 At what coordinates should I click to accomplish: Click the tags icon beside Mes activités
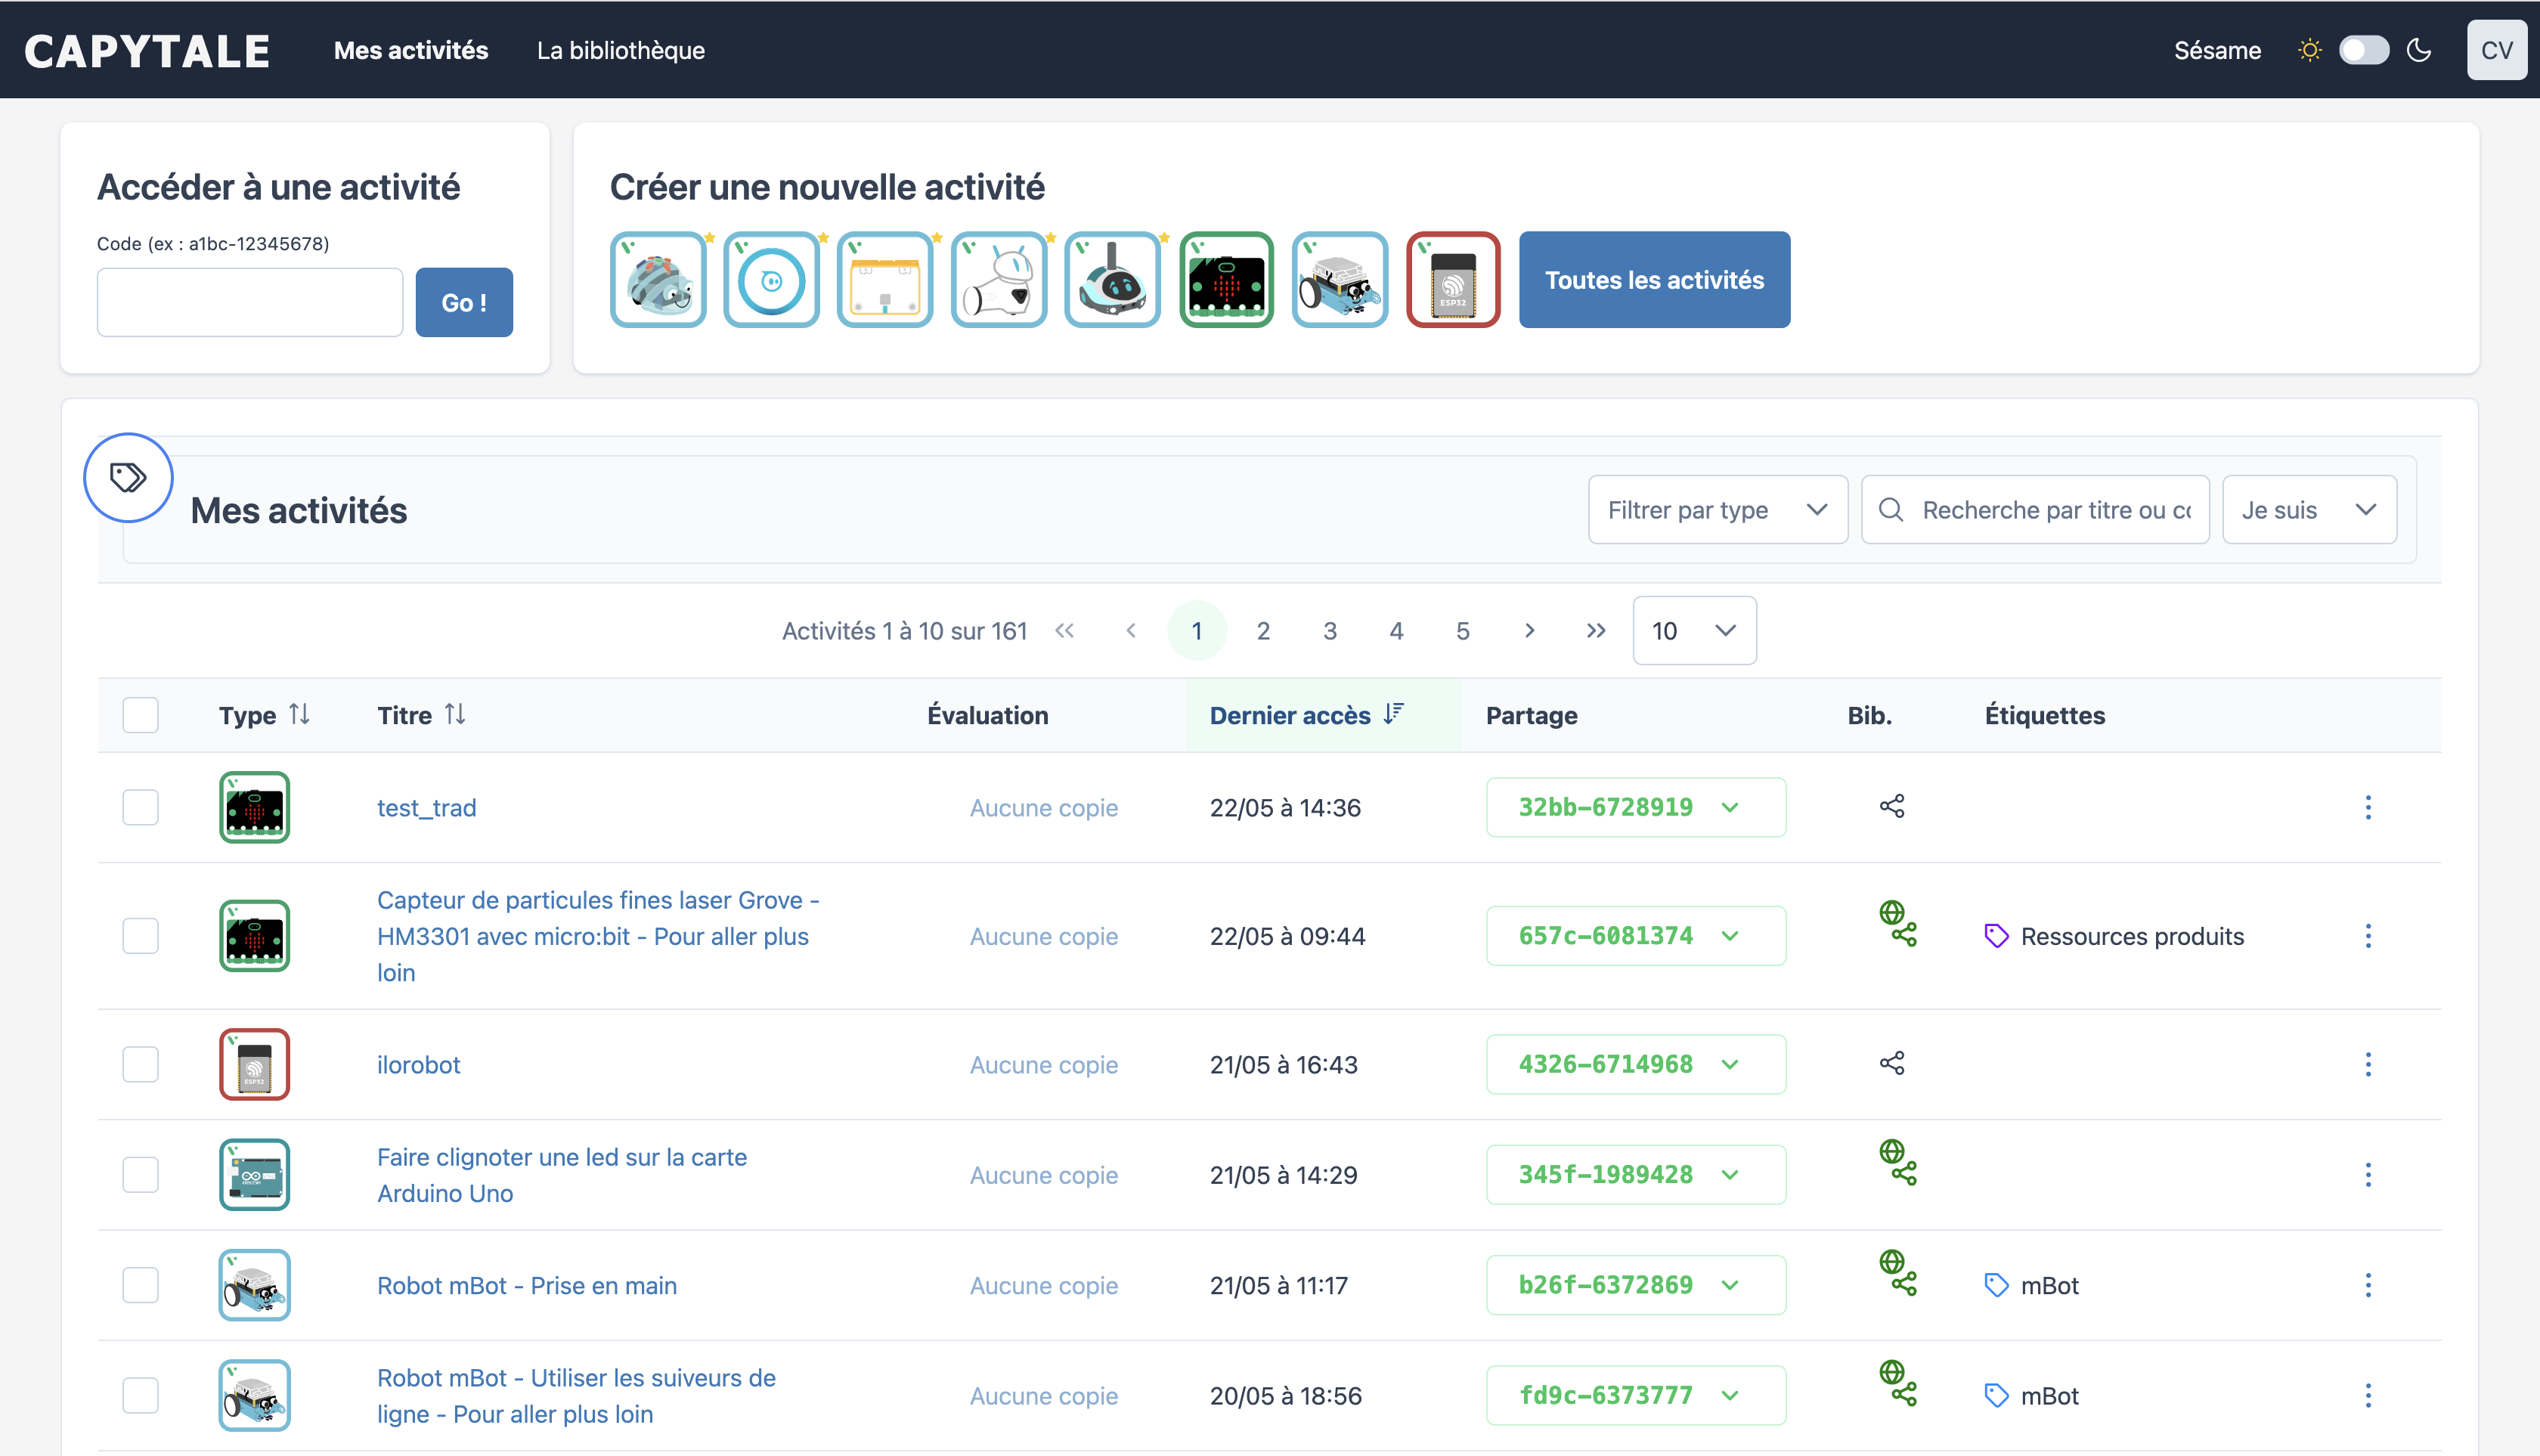(128, 477)
